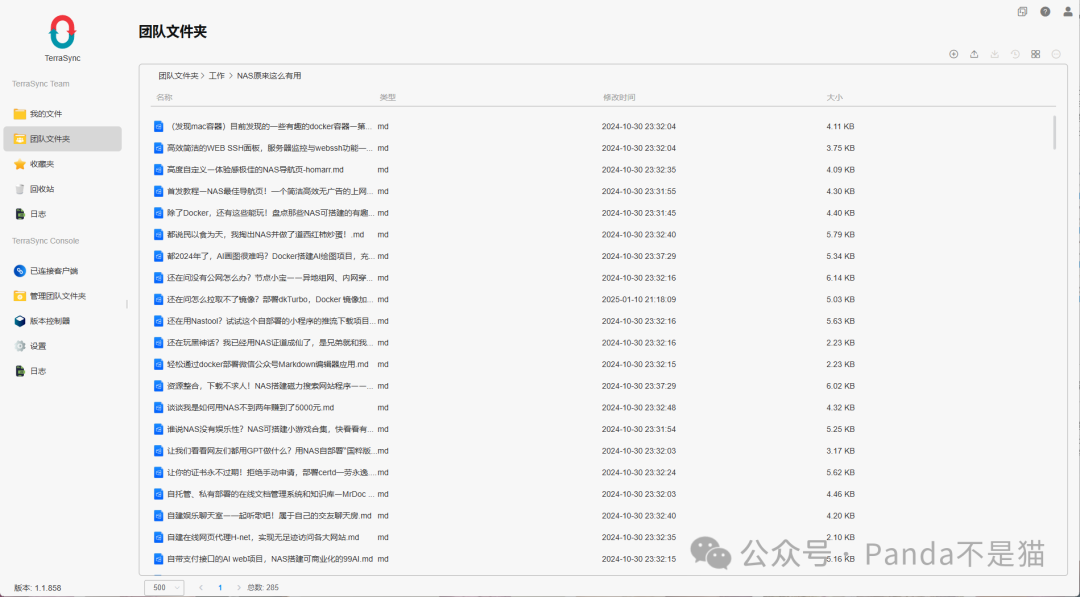Click file icon of 除了Docker row
Viewport: 1080px width, 597px height.
click(158, 213)
